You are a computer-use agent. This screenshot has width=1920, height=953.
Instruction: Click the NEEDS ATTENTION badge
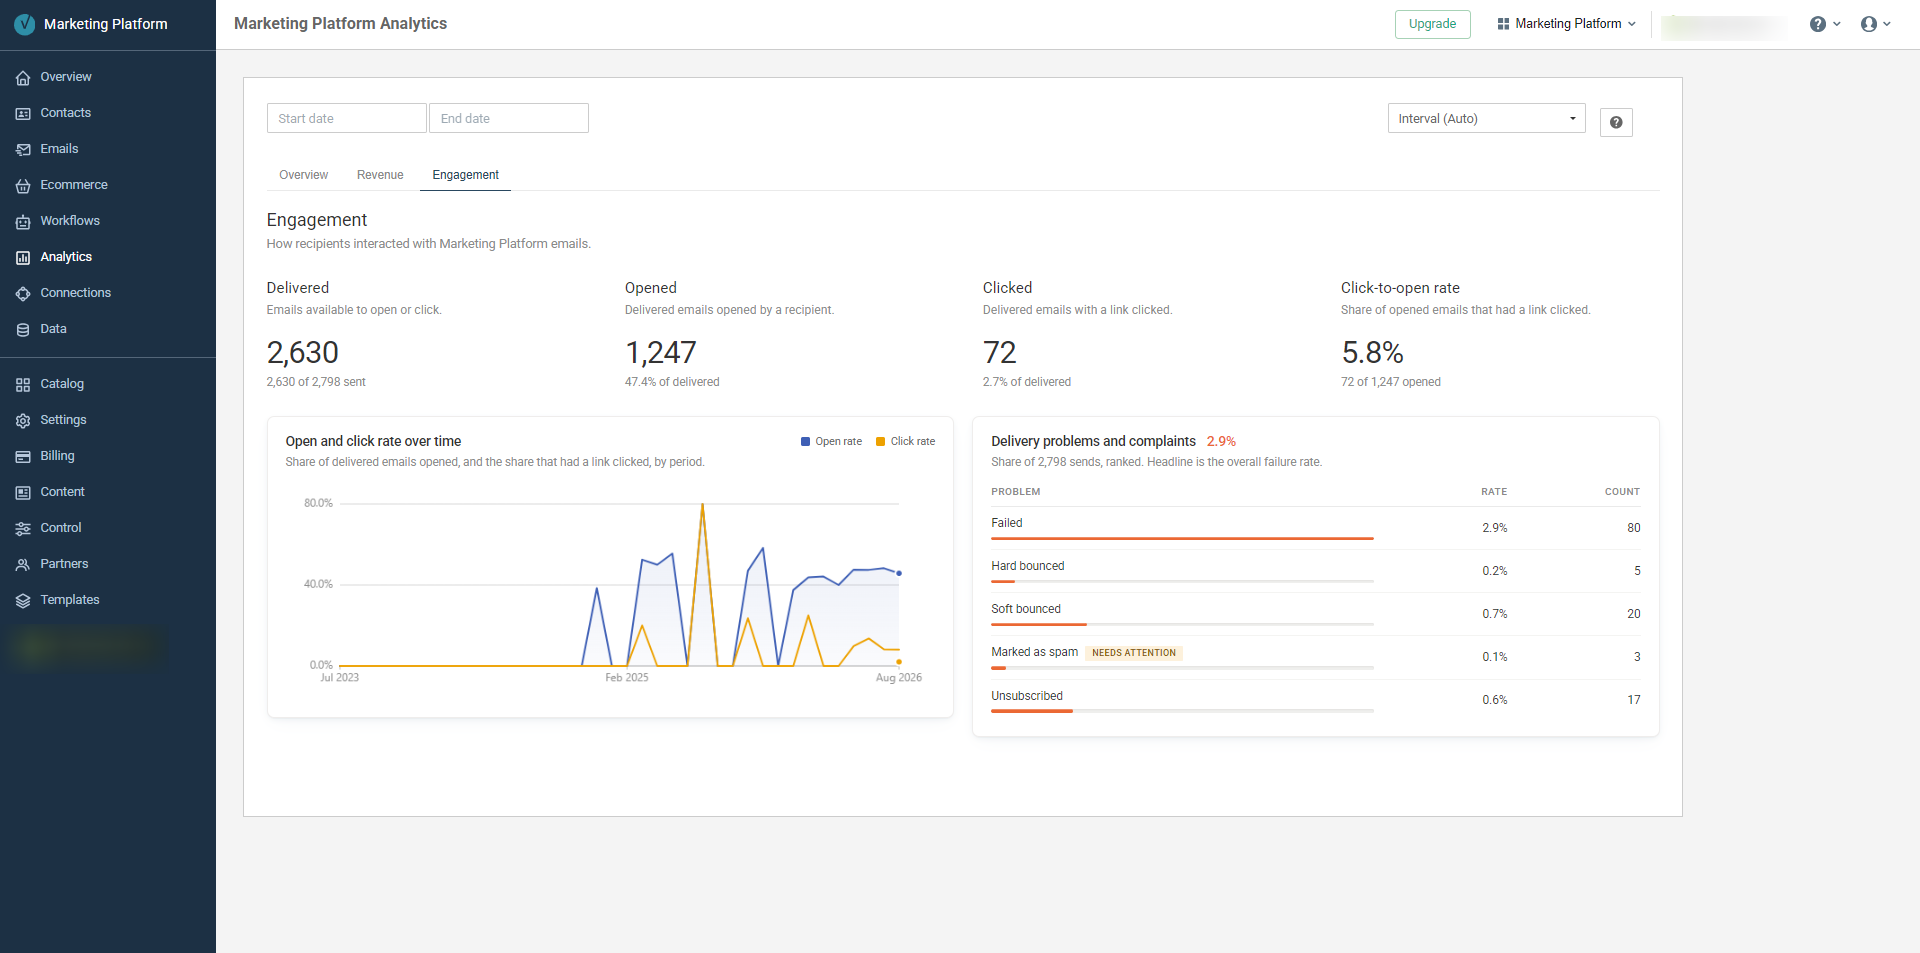point(1134,653)
